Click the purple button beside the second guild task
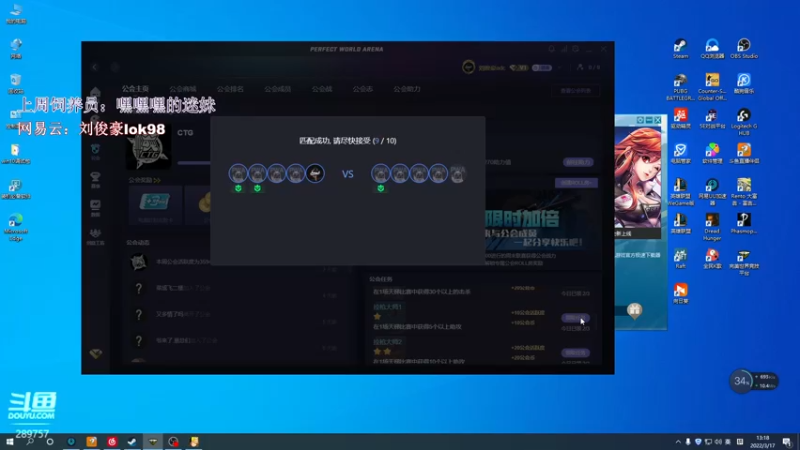 coord(576,353)
